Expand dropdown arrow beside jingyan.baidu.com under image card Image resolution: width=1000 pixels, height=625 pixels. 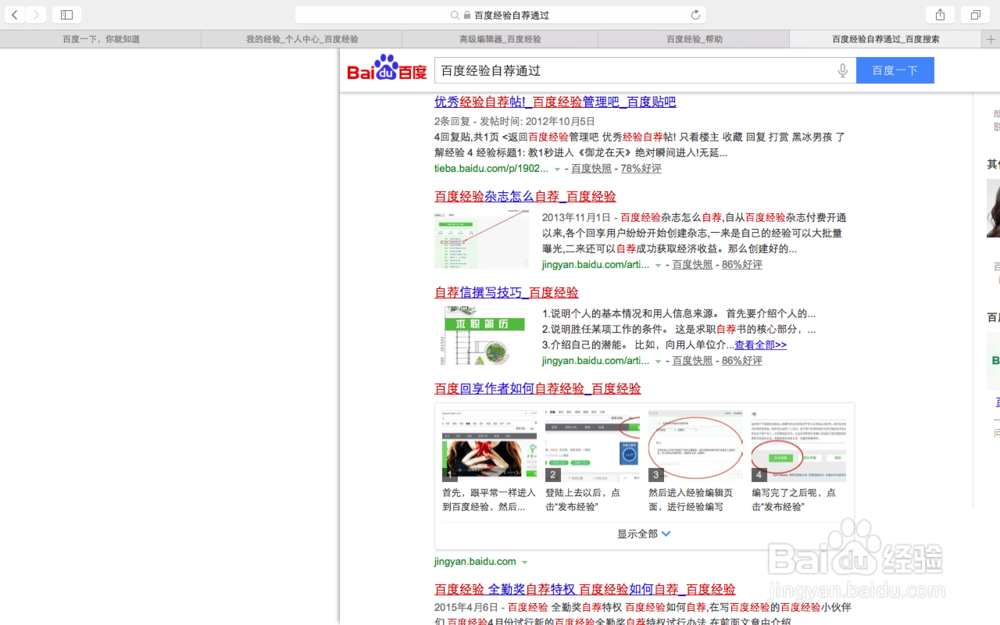525,562
